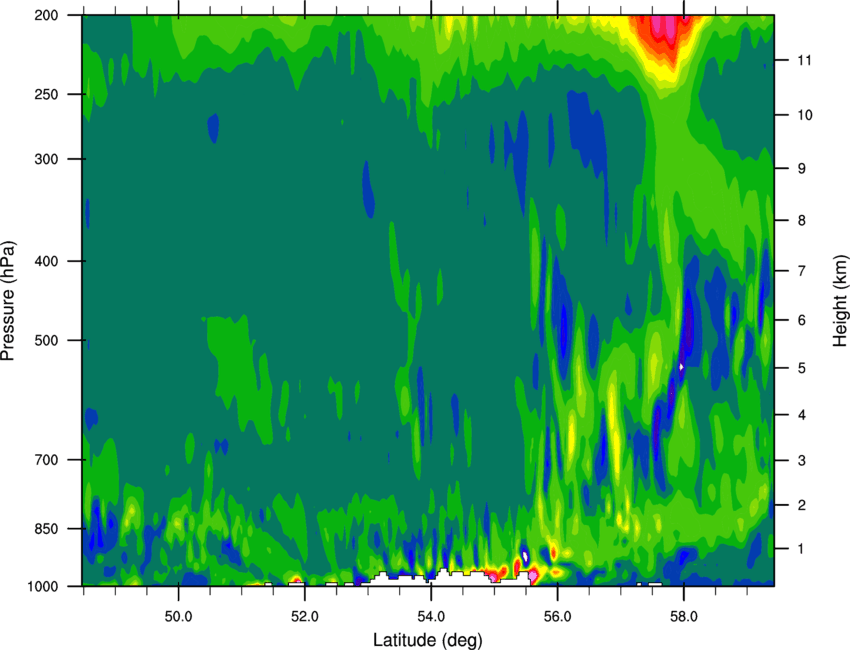Click the 56.0 latitude tick label

tap(557, 617)
